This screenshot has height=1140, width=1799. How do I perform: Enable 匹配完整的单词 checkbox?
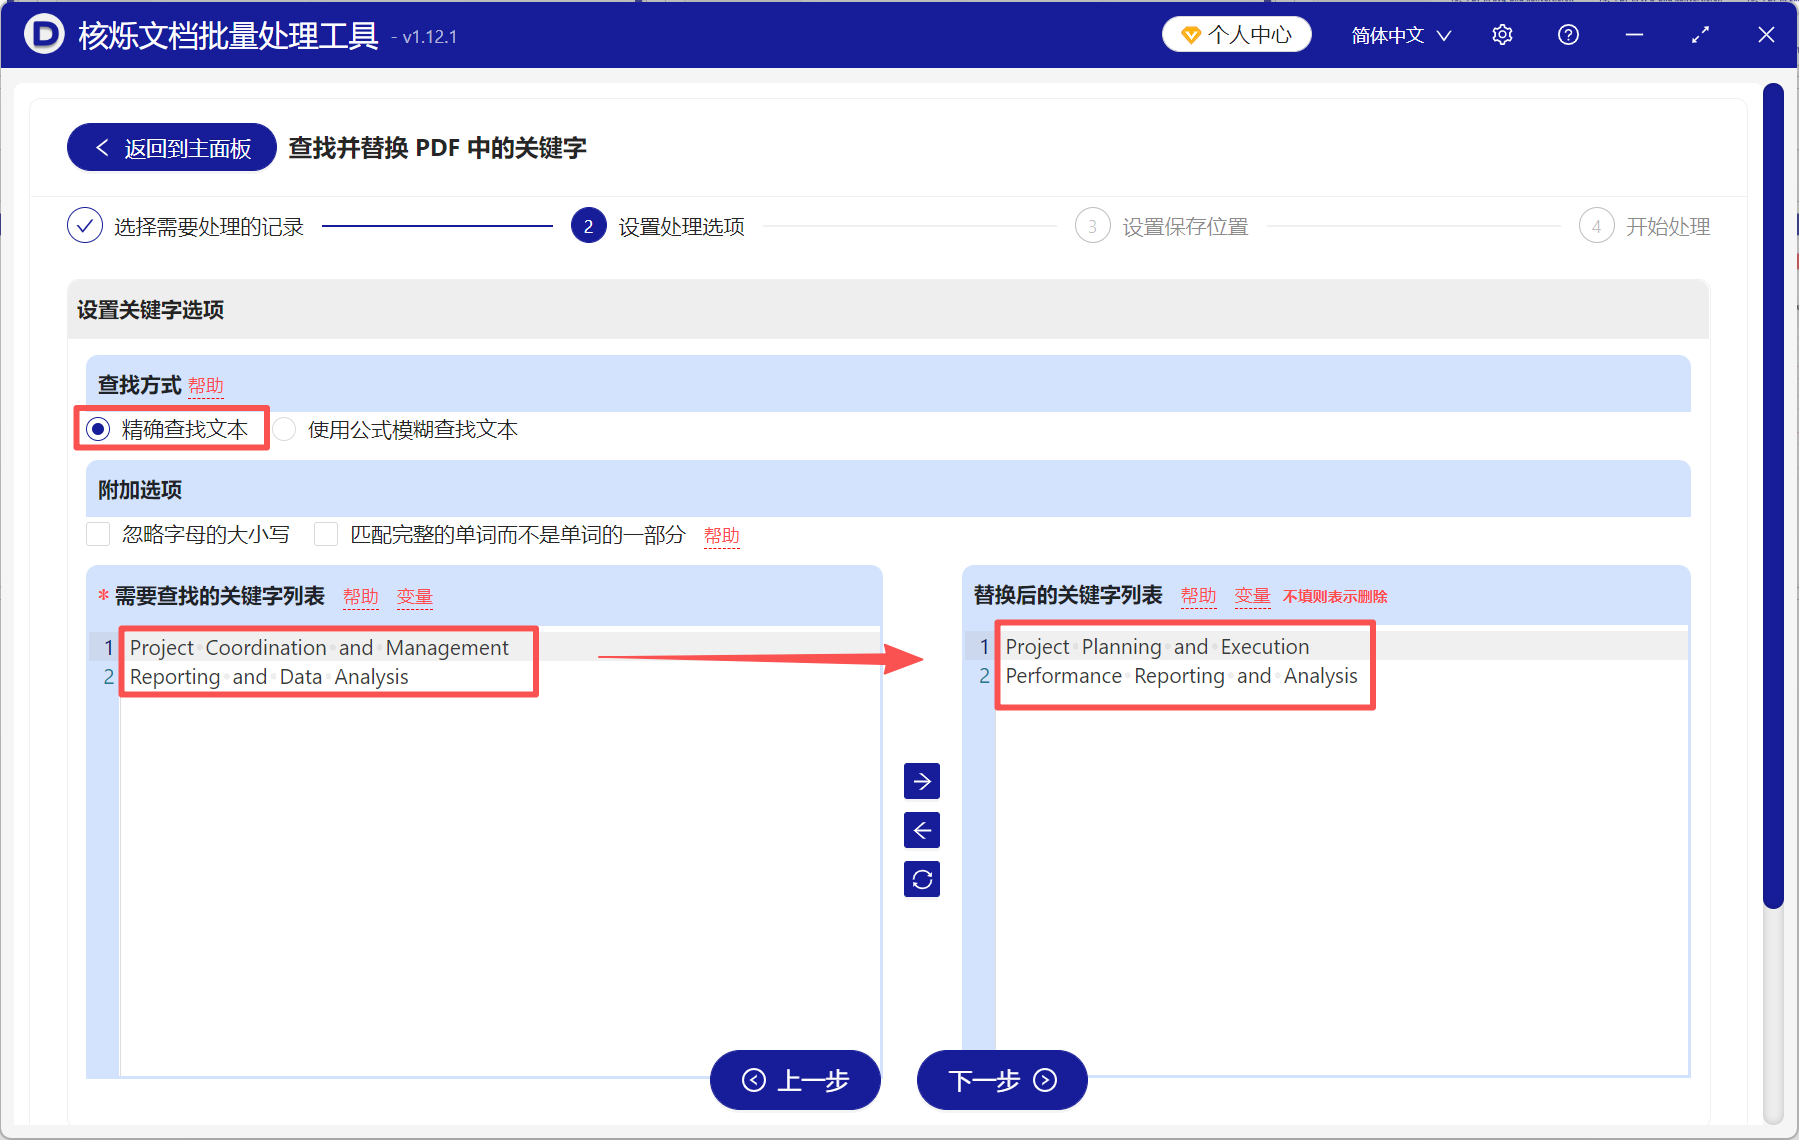pyautogui.click(x=326, y=534)
